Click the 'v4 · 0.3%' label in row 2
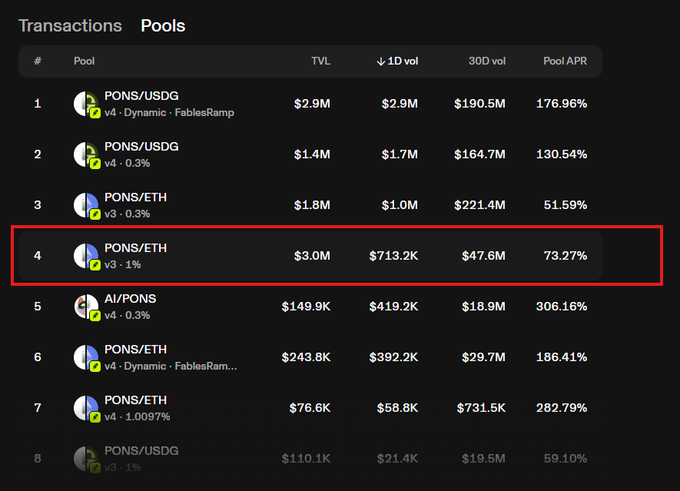The height and width of the screenshot is (491, 680). (x=127, y=164)
